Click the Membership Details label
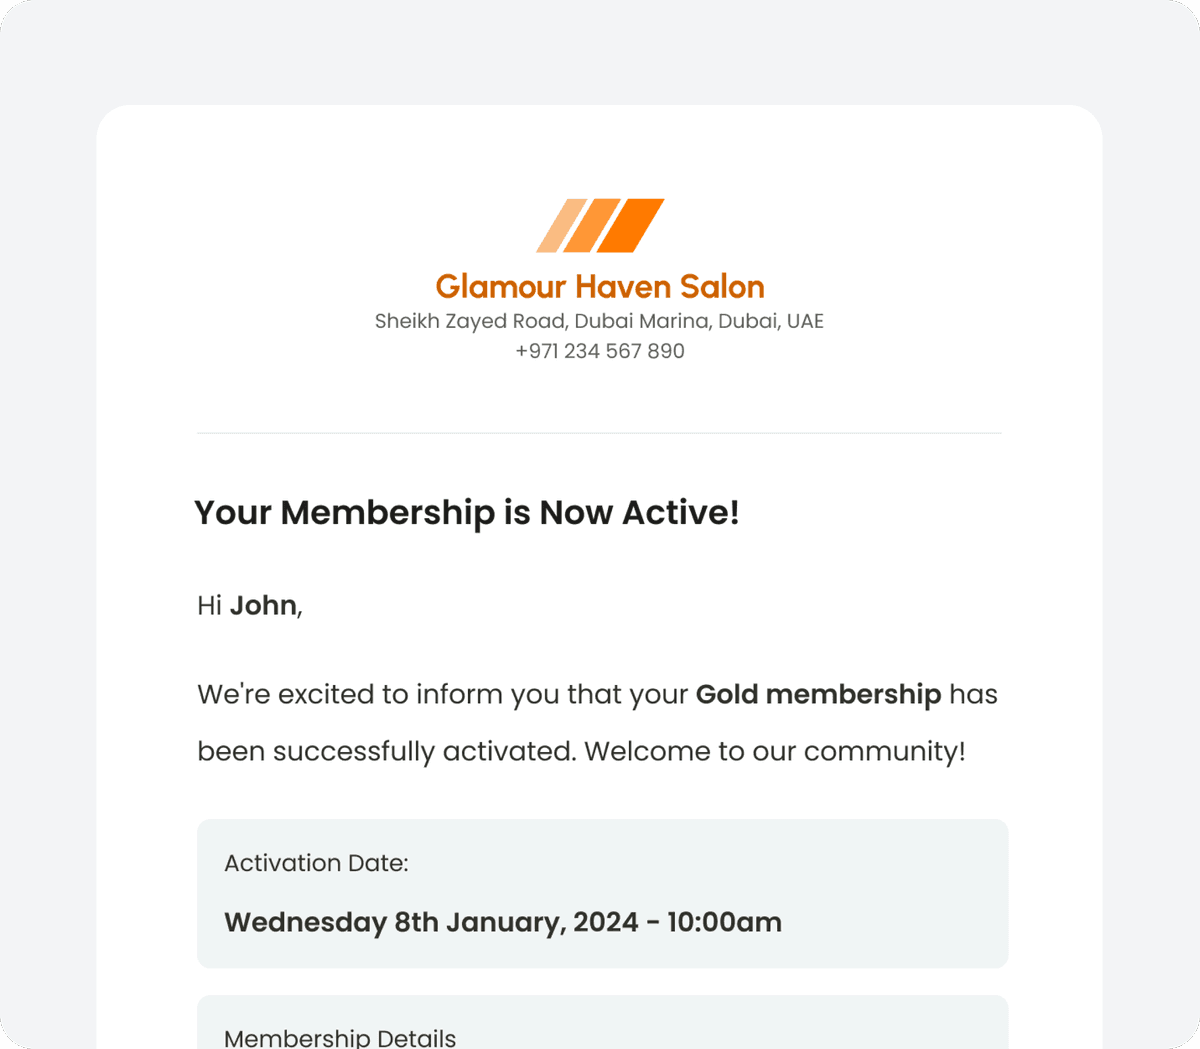The height and width of the screenshot is (1049, 1200). (x=340, y=1037)
